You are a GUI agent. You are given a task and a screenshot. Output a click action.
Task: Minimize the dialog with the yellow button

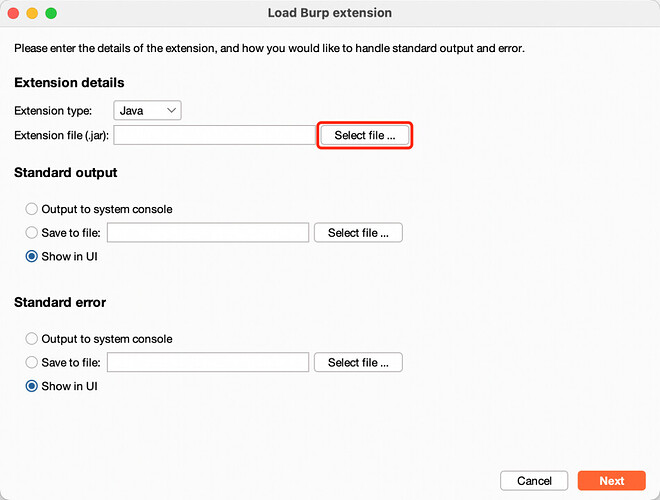(x=32, y=13)
